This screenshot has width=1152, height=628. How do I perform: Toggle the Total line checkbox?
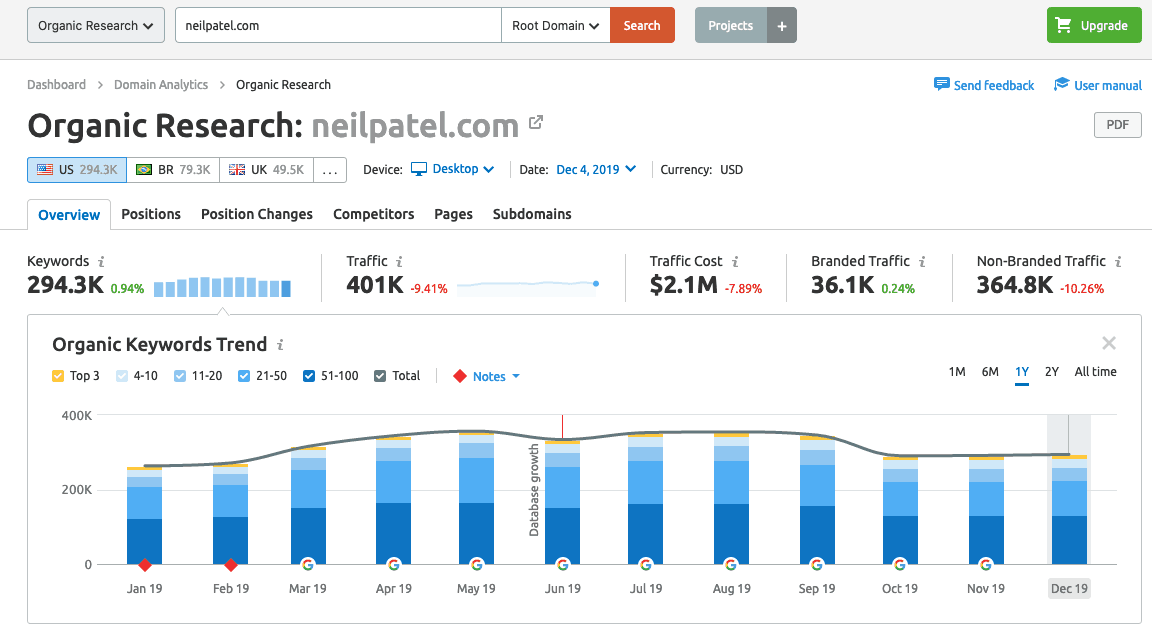(380, 376)
